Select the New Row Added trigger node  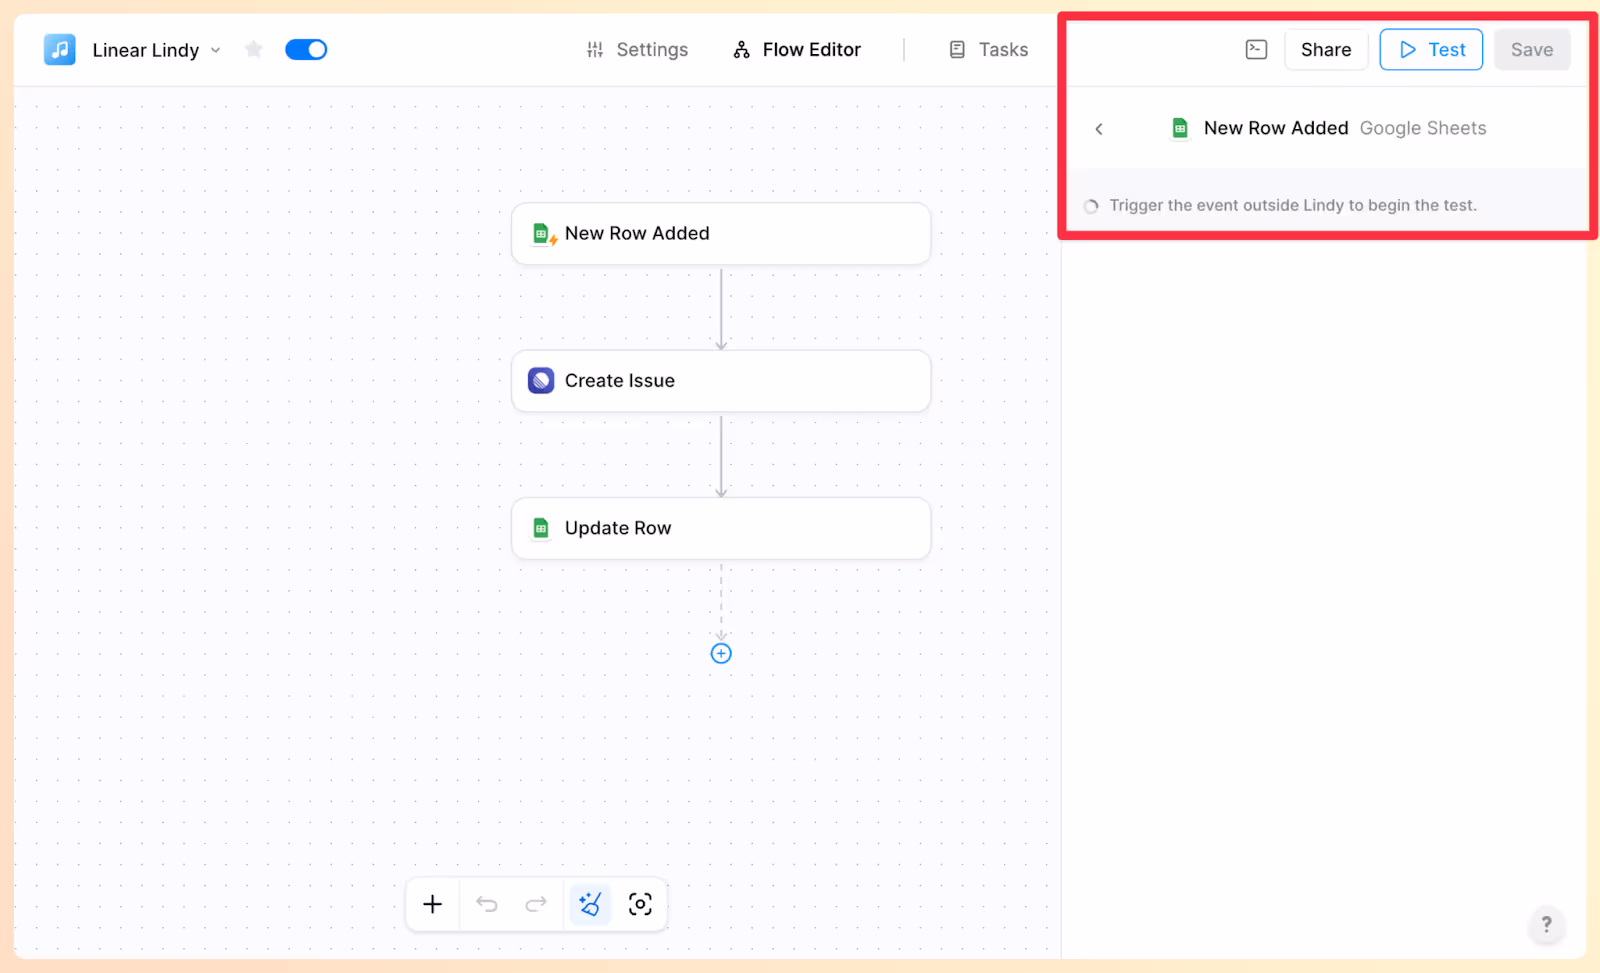click(x=721, y=234)
